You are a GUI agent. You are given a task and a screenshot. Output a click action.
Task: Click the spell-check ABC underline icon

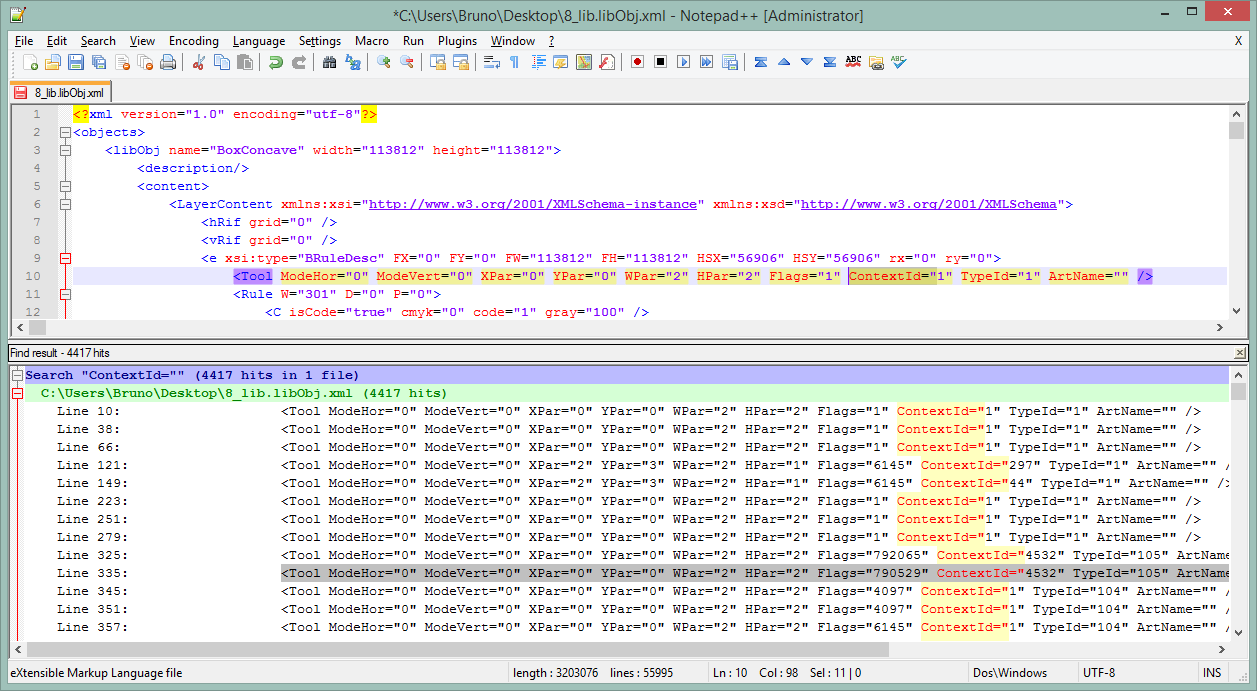click(853, 62)
